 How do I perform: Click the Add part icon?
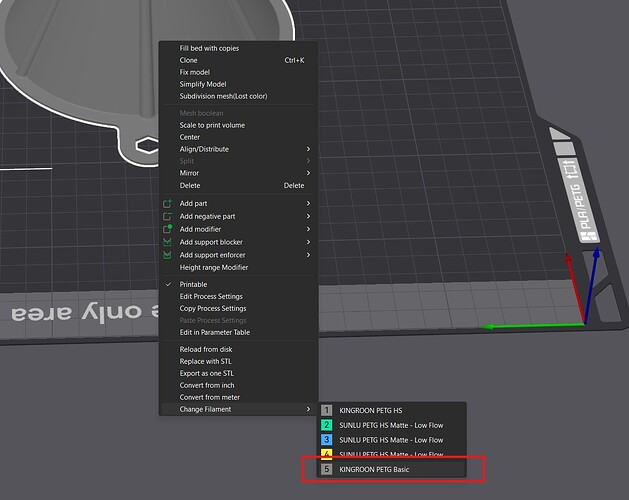tap(168, 203)
